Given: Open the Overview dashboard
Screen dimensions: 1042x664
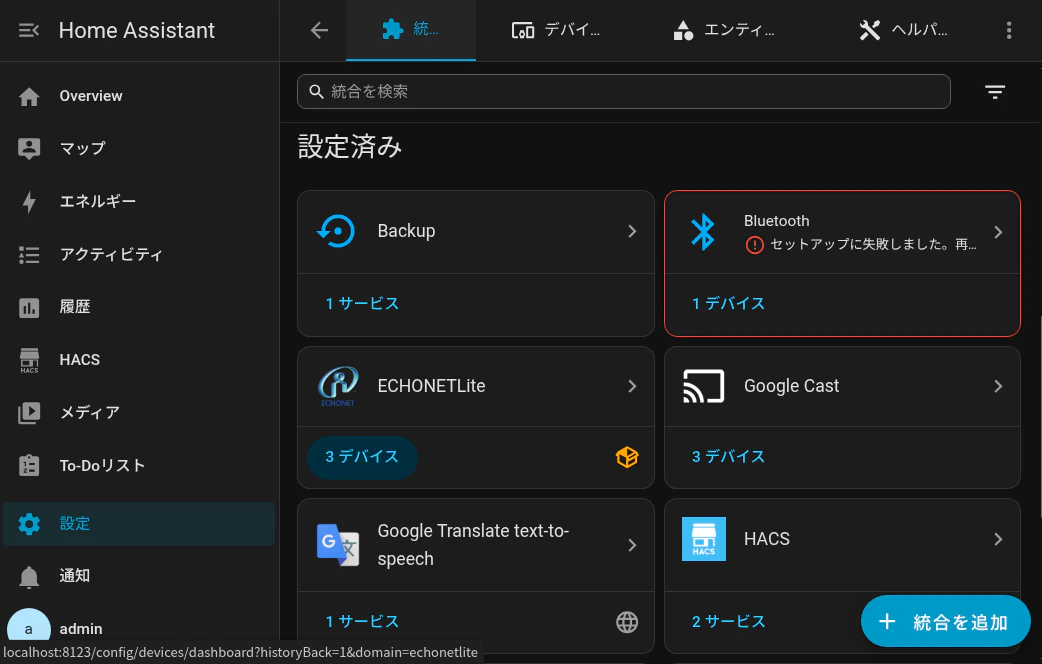Looking at the screenshot, I should coord(138,96).
